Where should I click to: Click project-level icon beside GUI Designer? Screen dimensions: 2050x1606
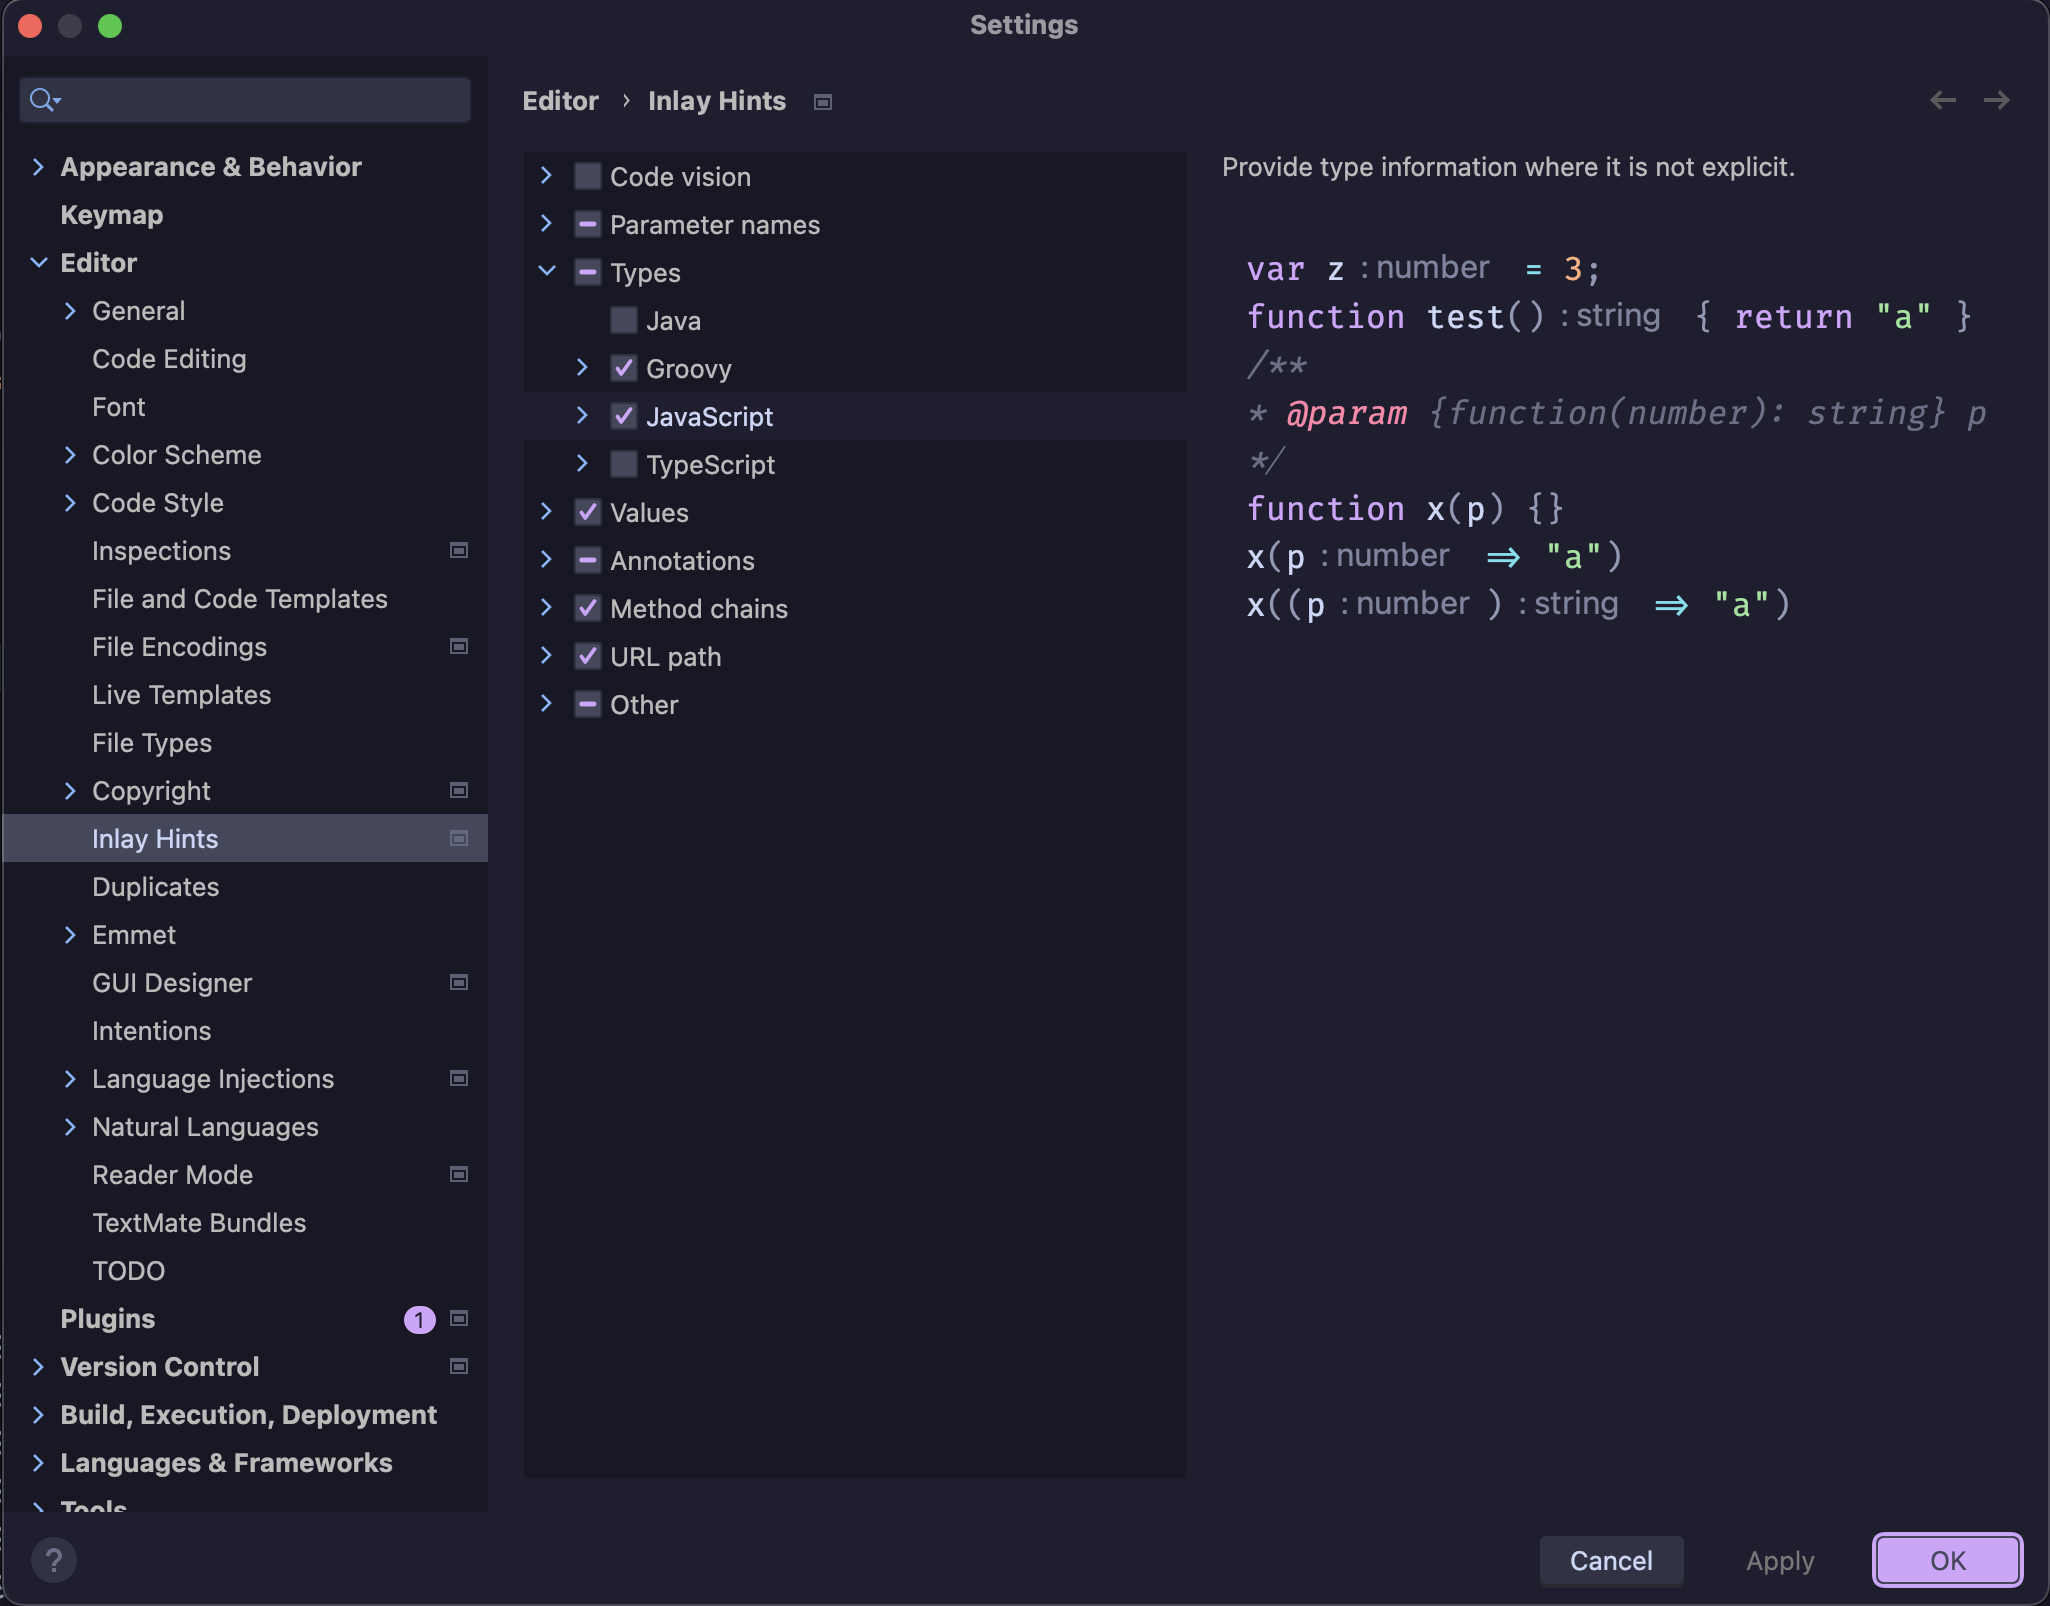coord(459,982)
